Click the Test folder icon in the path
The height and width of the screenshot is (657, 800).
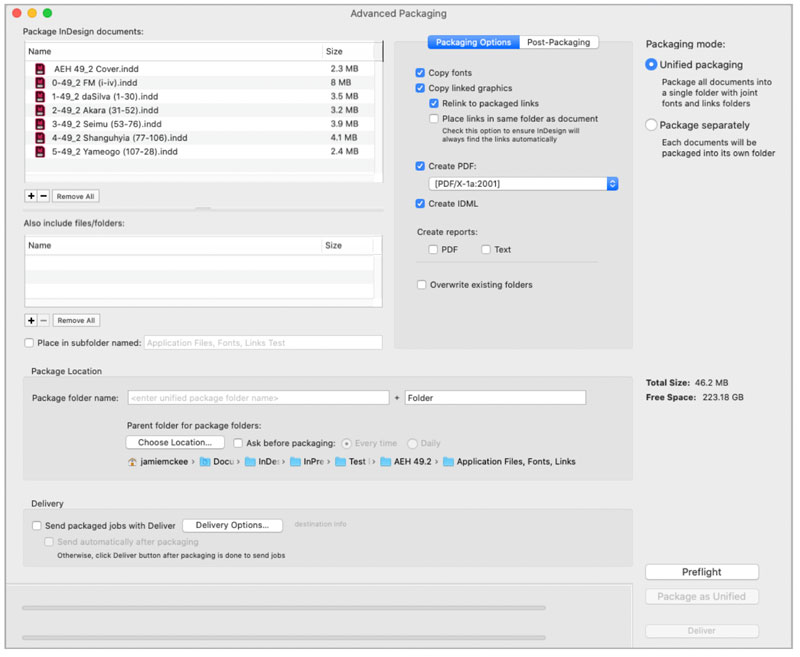340,462
